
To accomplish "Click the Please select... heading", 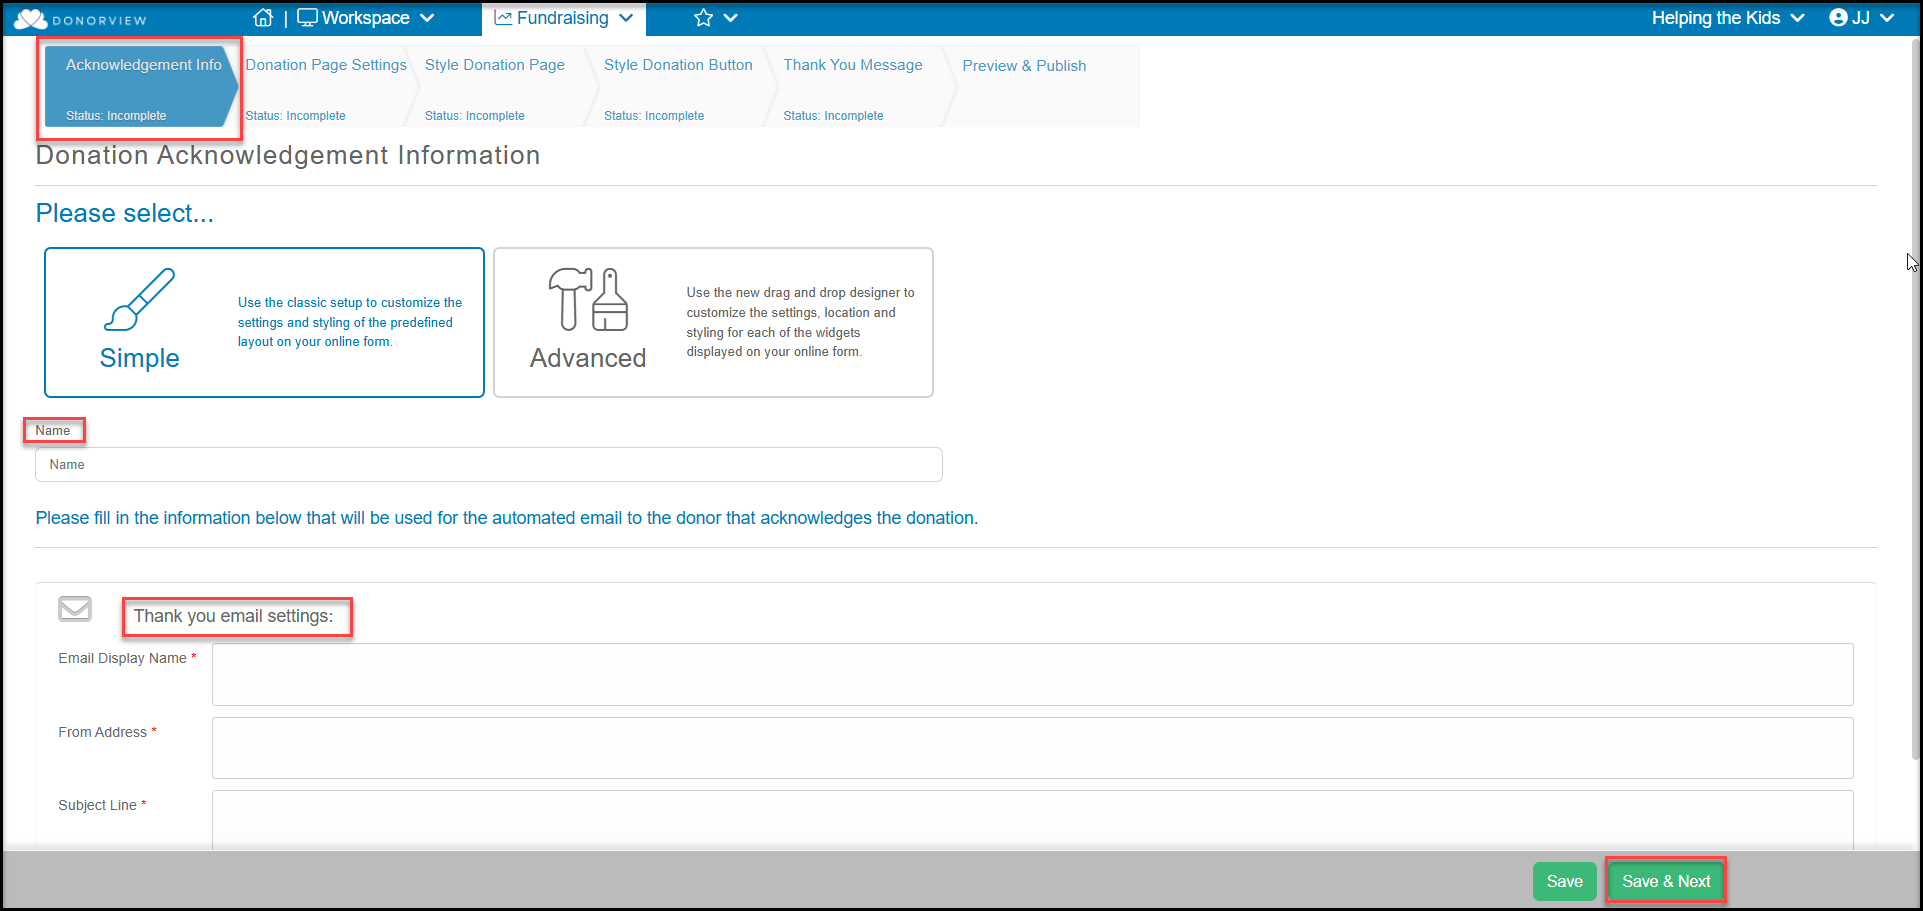I will tap(125, 213).
